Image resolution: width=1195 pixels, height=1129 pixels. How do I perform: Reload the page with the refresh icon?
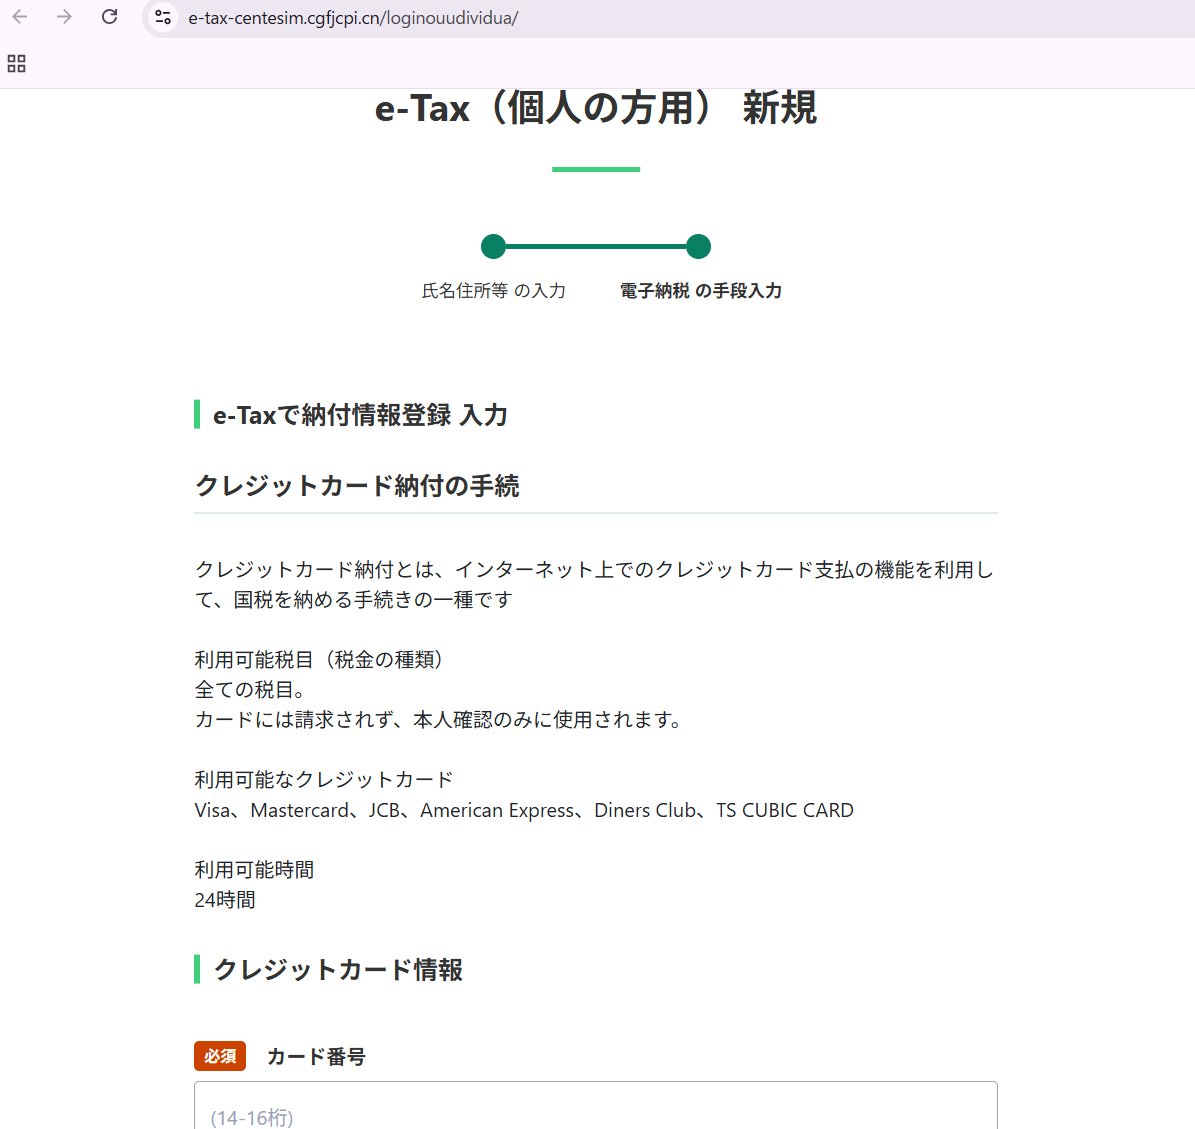pos(109,17)
